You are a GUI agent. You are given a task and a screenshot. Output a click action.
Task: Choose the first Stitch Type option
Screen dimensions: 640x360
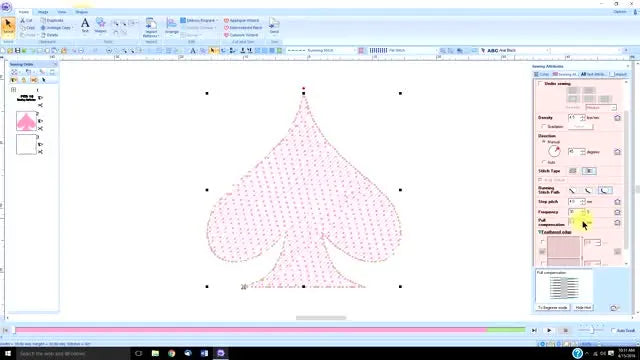[573, 171]
